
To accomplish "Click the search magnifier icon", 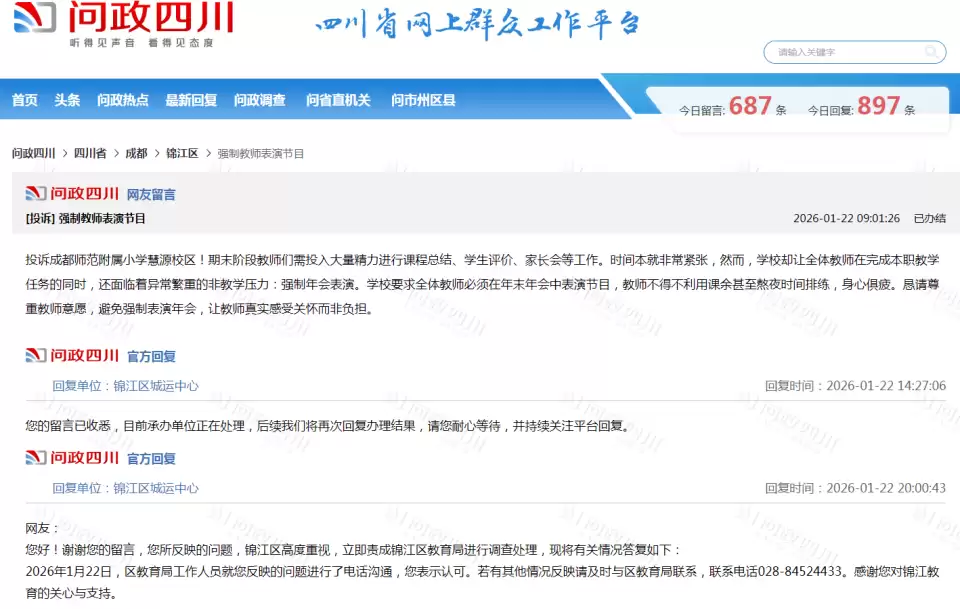I will click(929, 52).
